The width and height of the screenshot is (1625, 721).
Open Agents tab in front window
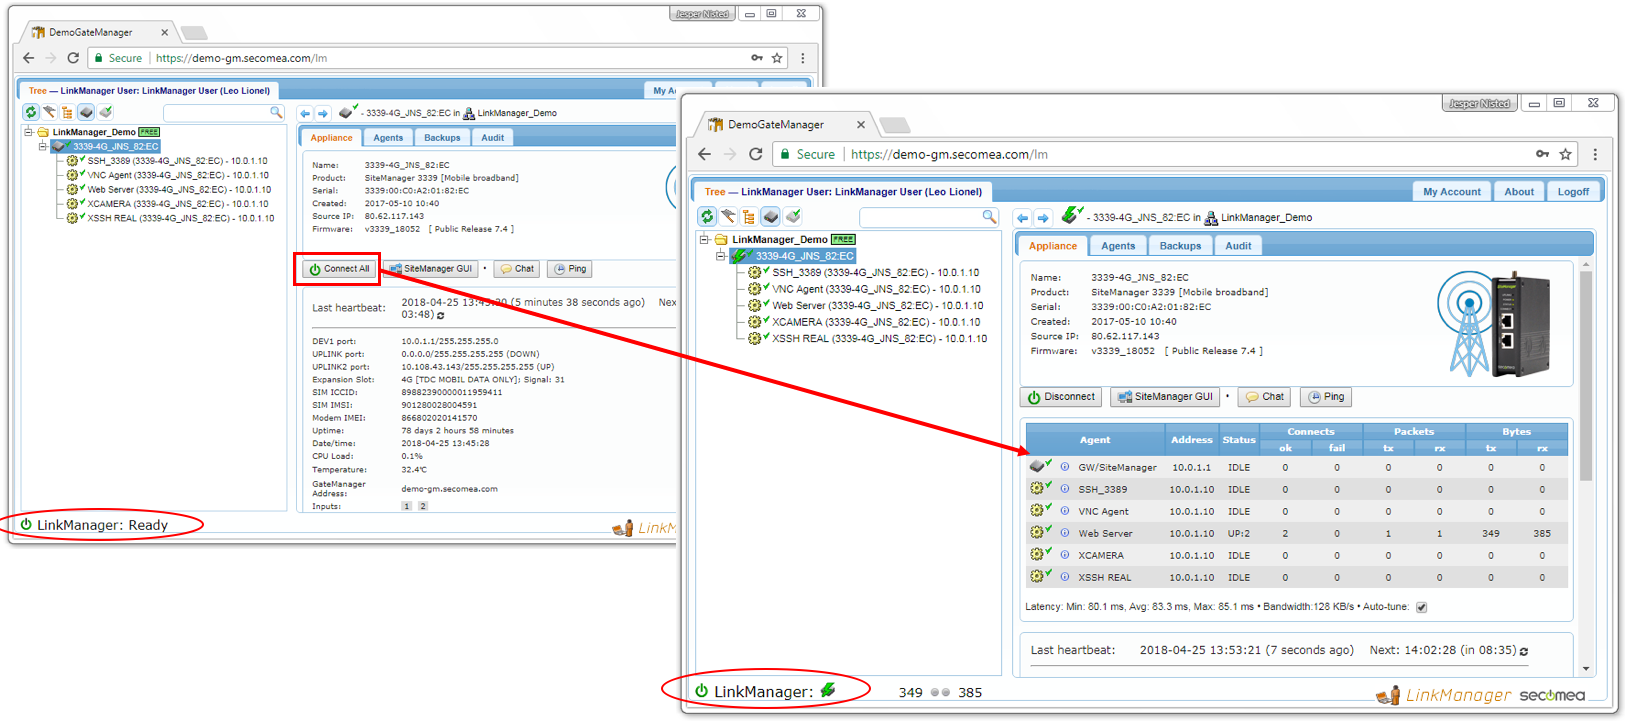tap(1118, 246)
